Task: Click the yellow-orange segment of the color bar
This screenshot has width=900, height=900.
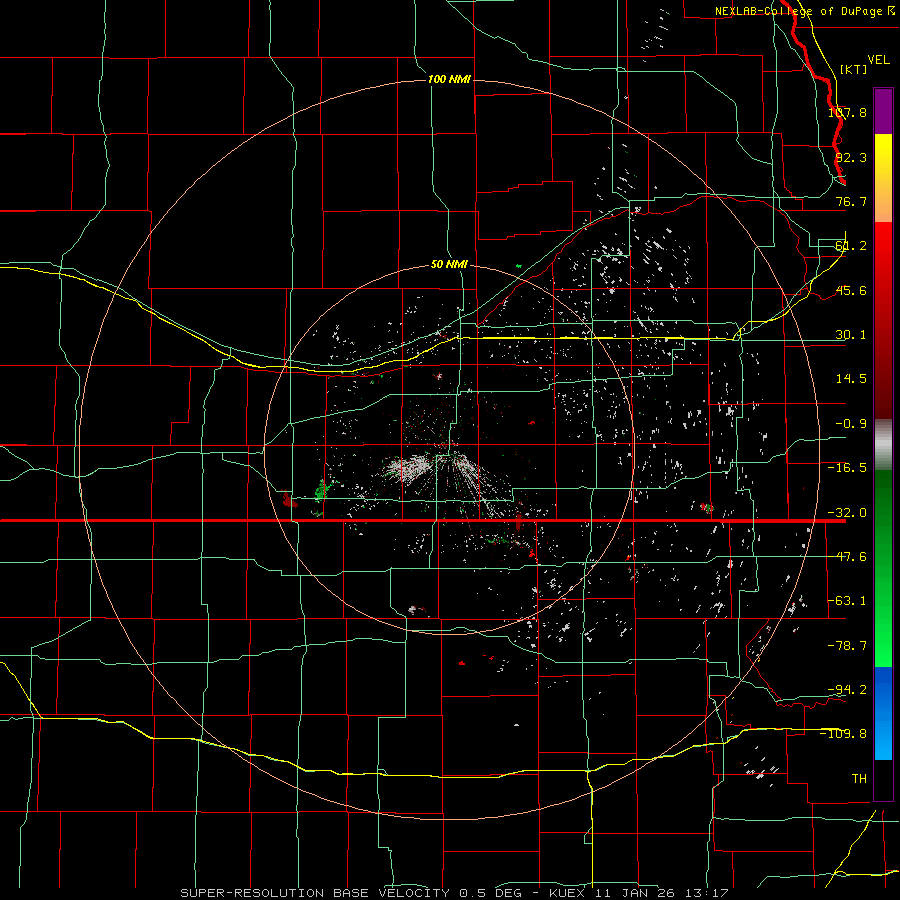Action: (883, 178)
